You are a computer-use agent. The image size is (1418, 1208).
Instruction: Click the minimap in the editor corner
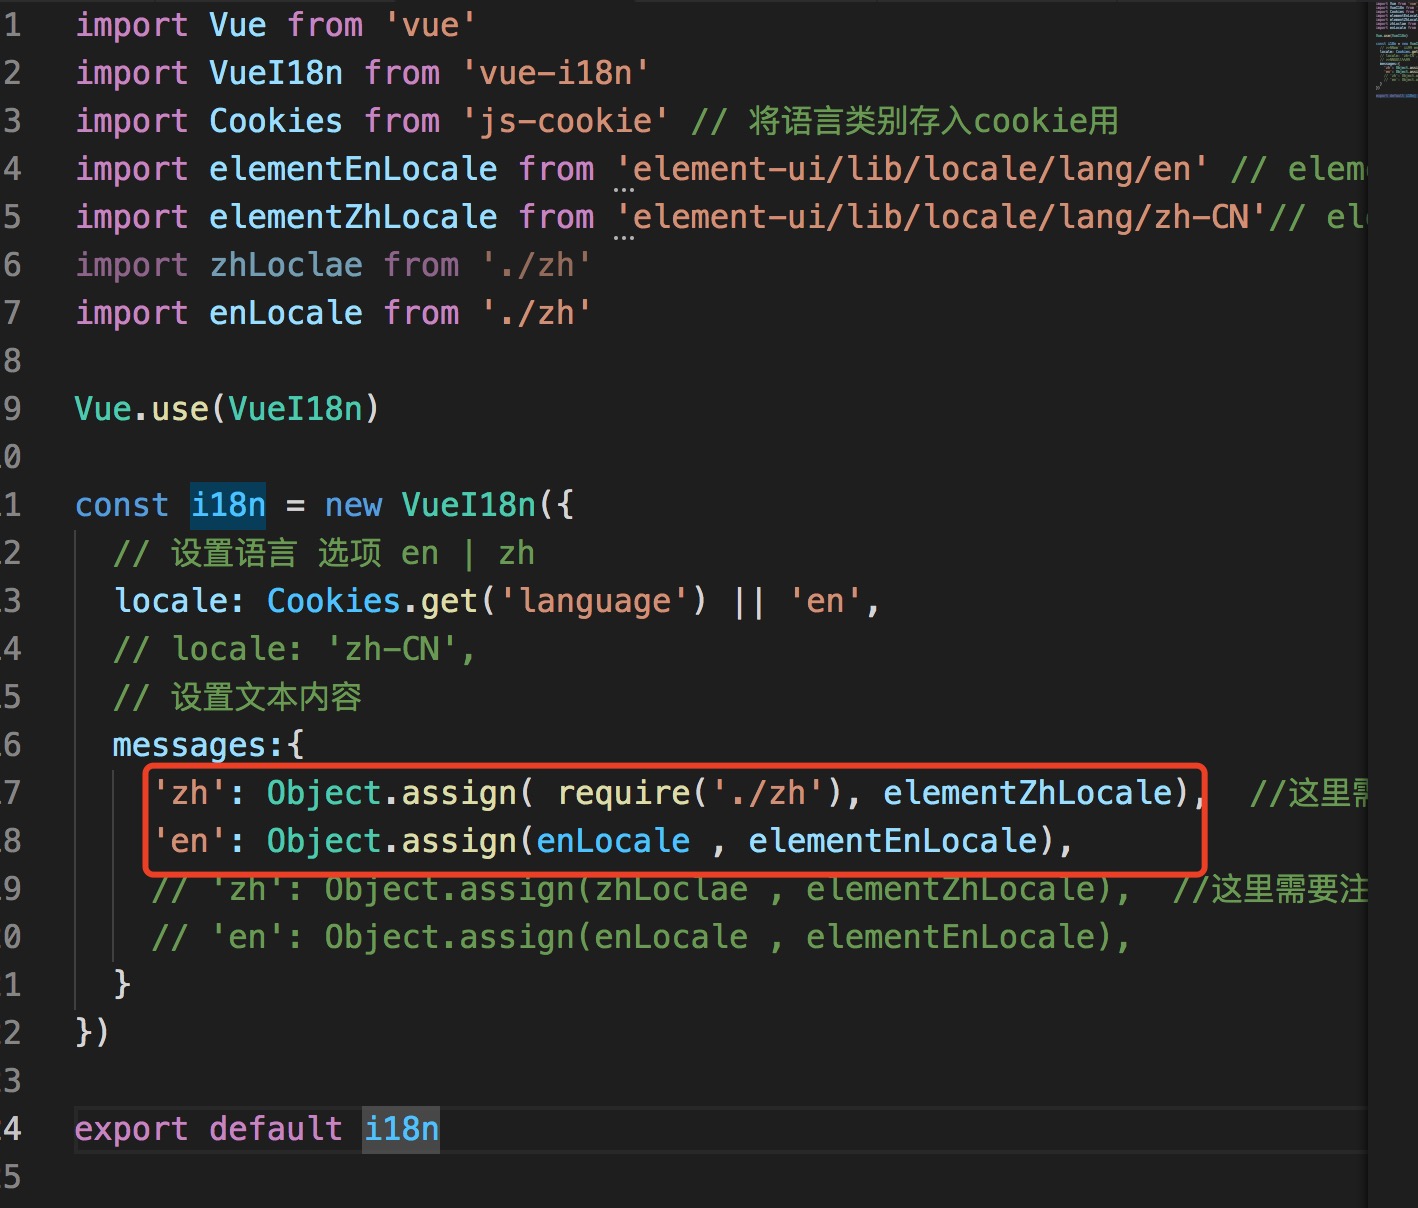tap(1395, 50)
